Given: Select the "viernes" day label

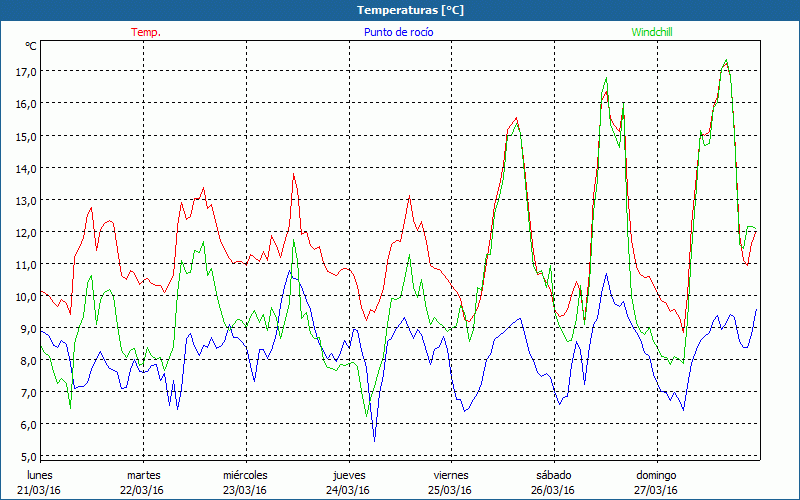Looking at the screenshot, I should [x=451, y=475].
